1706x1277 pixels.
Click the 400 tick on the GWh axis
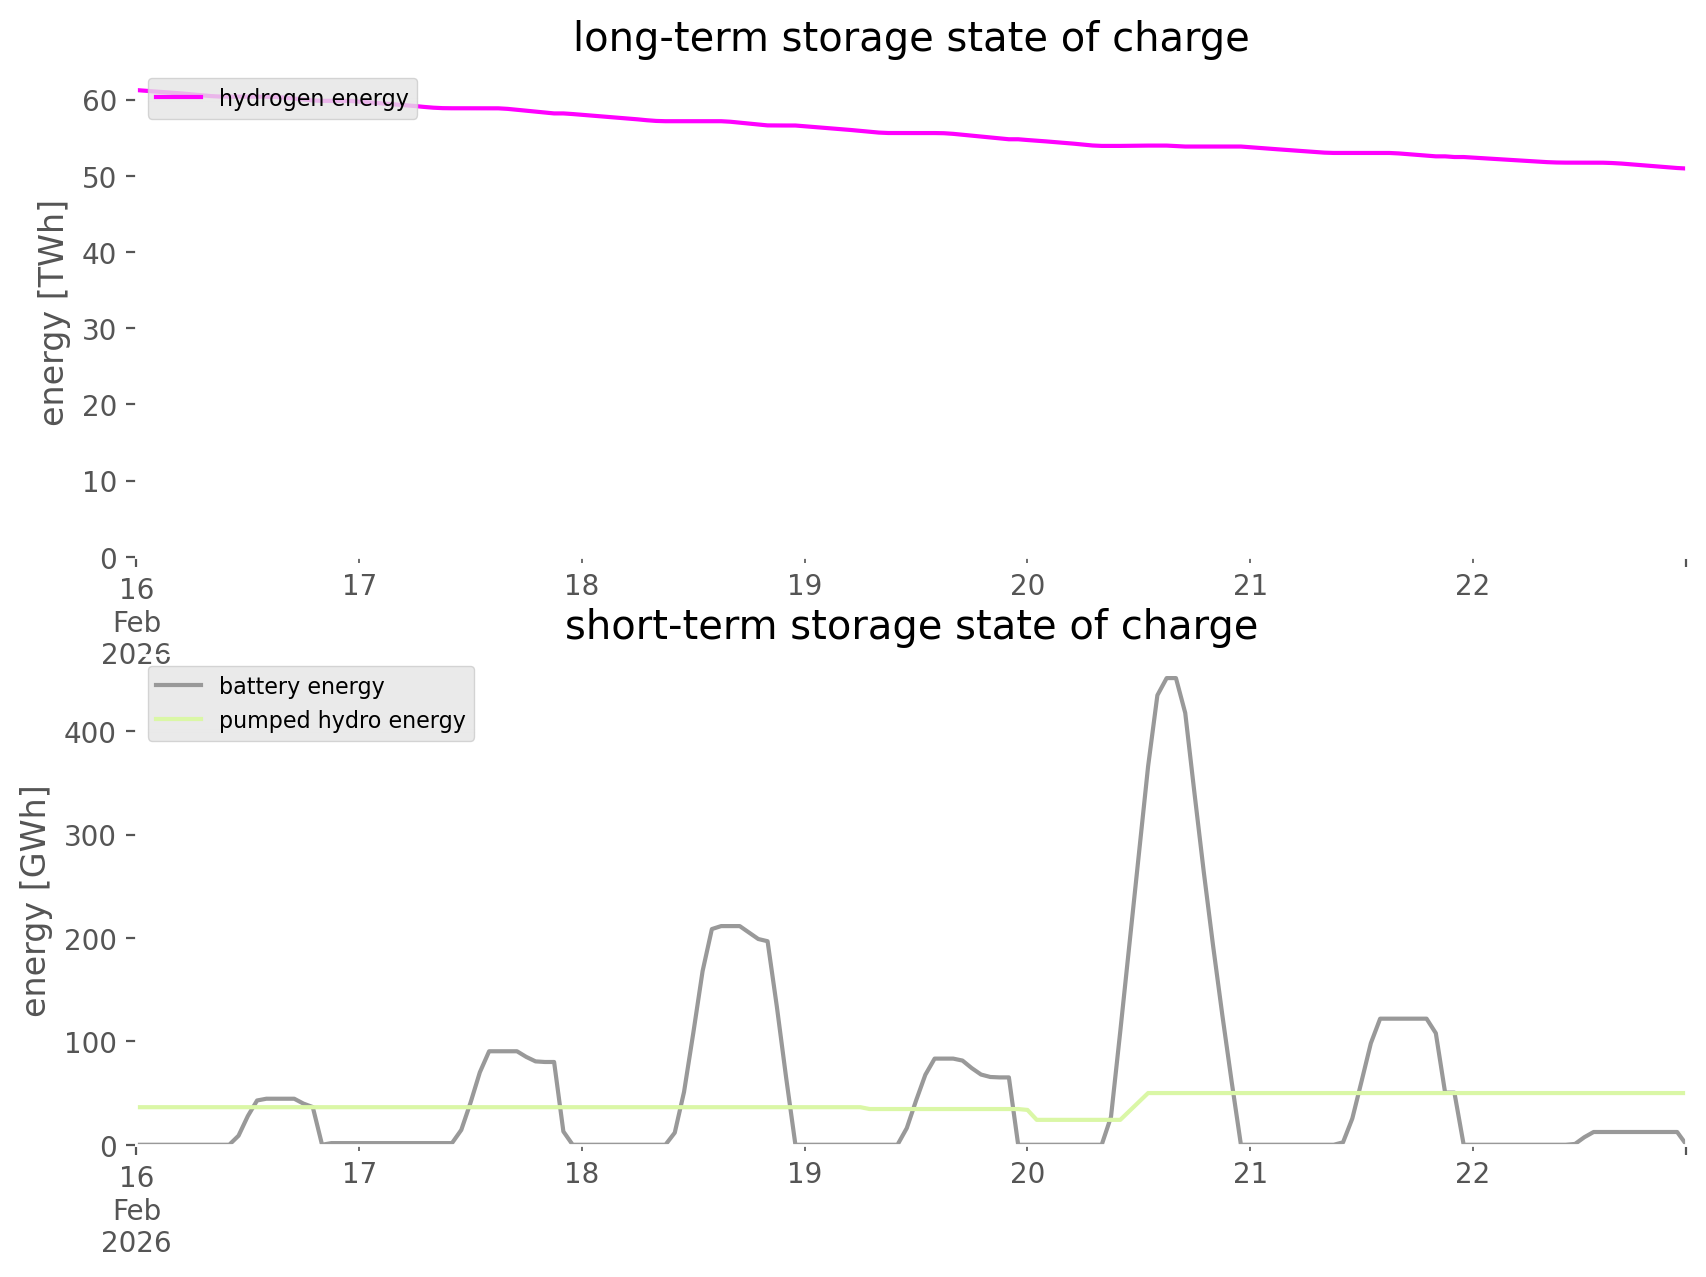[90, 732]
